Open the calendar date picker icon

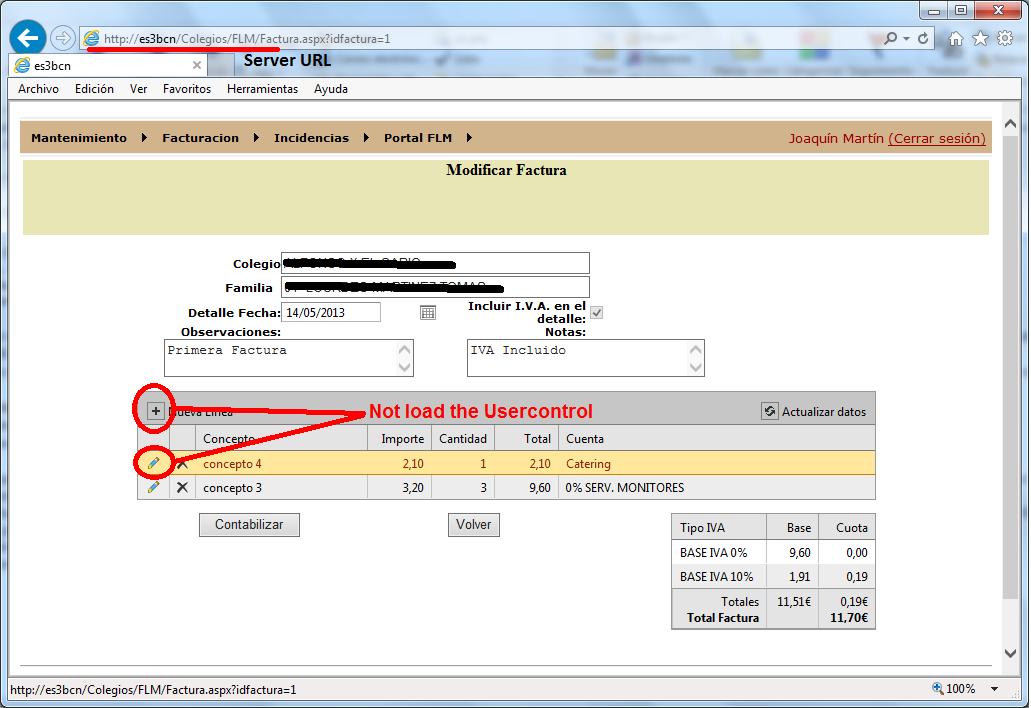tap(428, 312)
